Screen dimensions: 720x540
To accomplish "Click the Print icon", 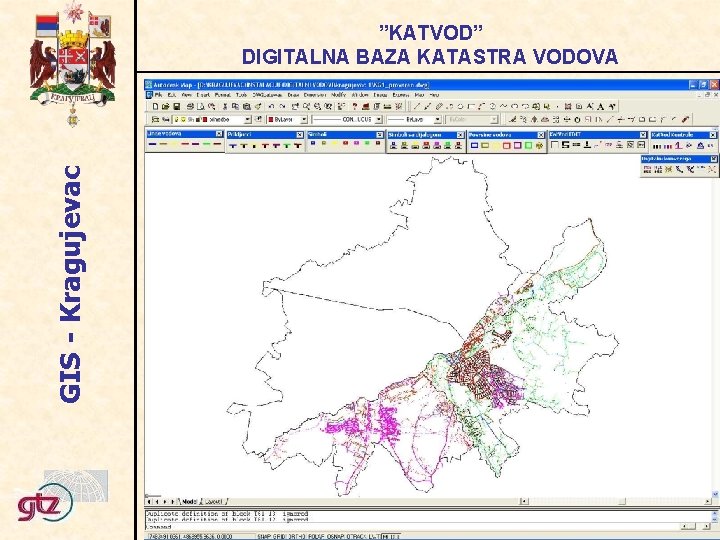I will point(190,107).
